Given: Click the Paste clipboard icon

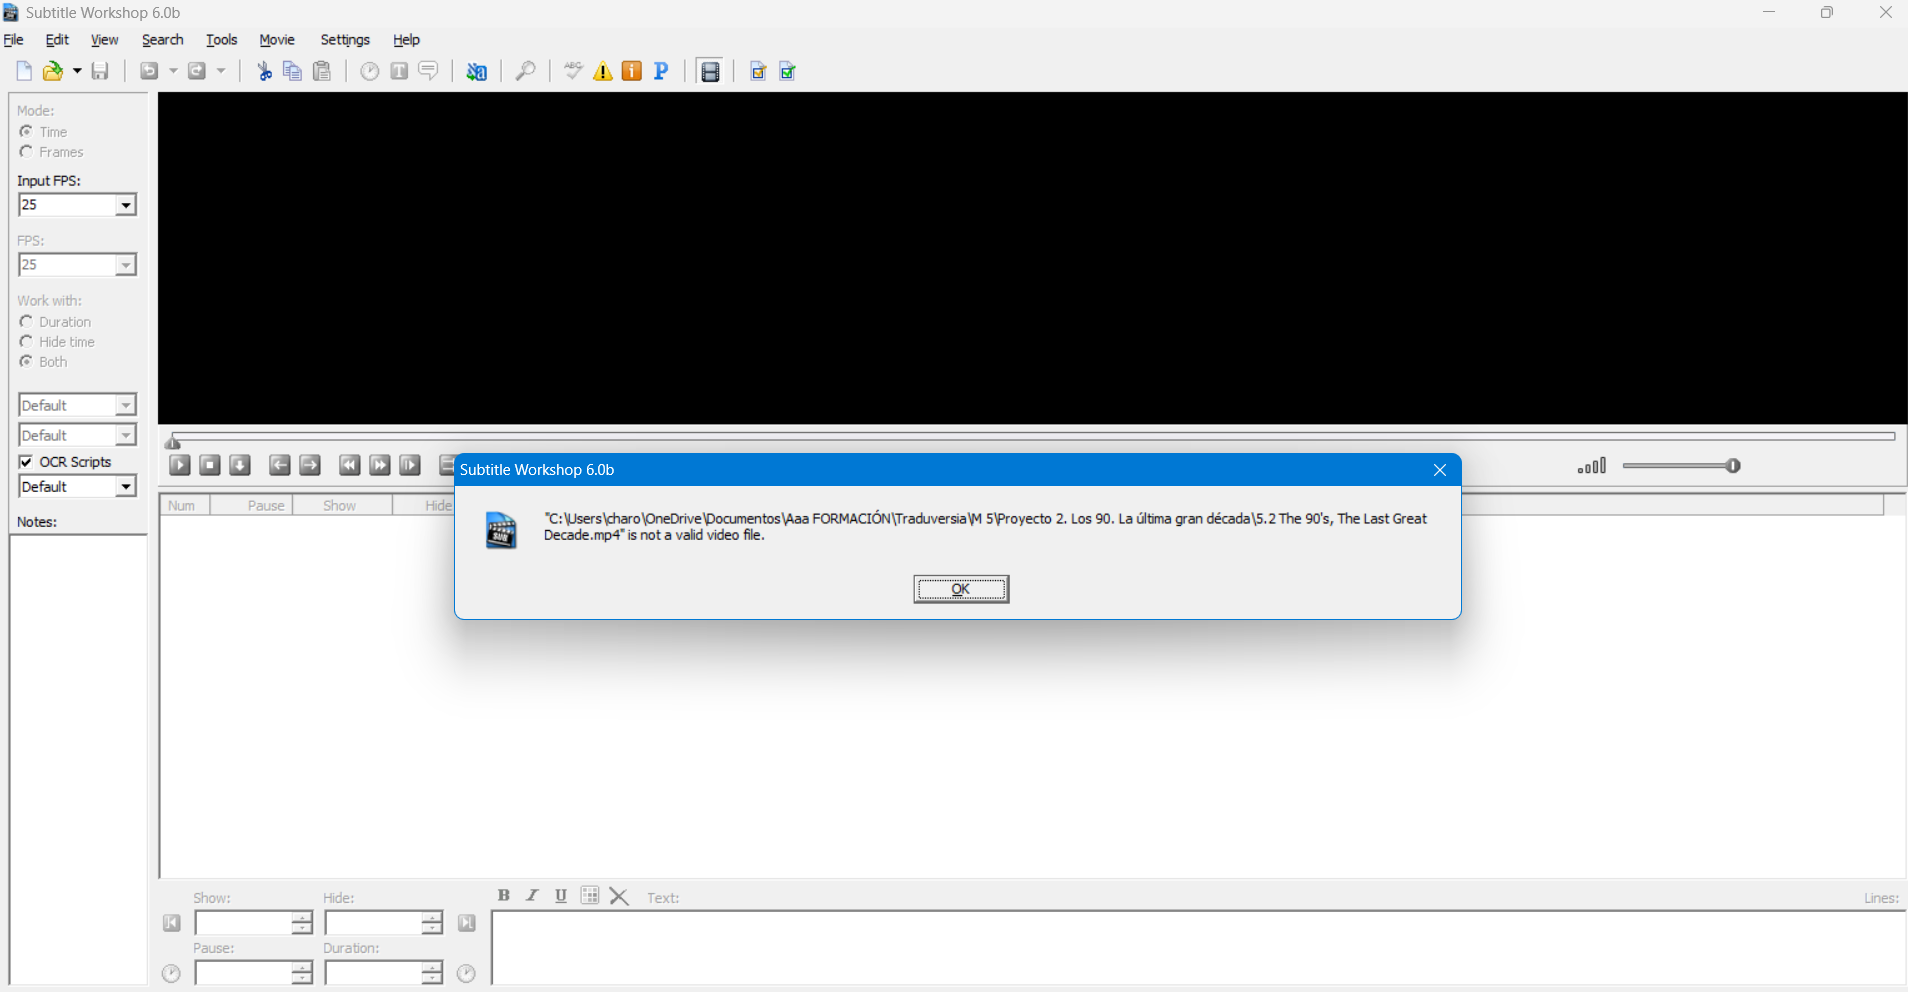Looking at the screenshot, I should tap(322, 71).
